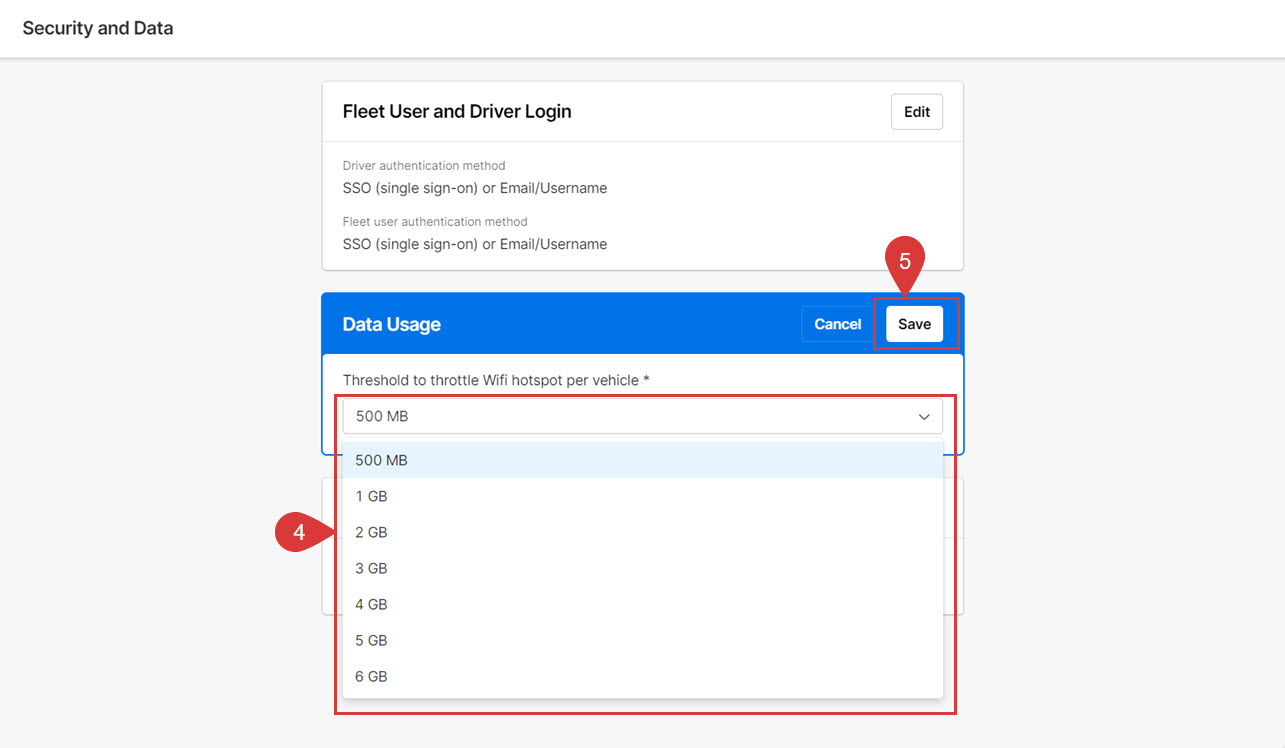This screenshot has height=748, width=1285.
Task: Choose the 2 GB threshold option
Action: tap(643, 532)
